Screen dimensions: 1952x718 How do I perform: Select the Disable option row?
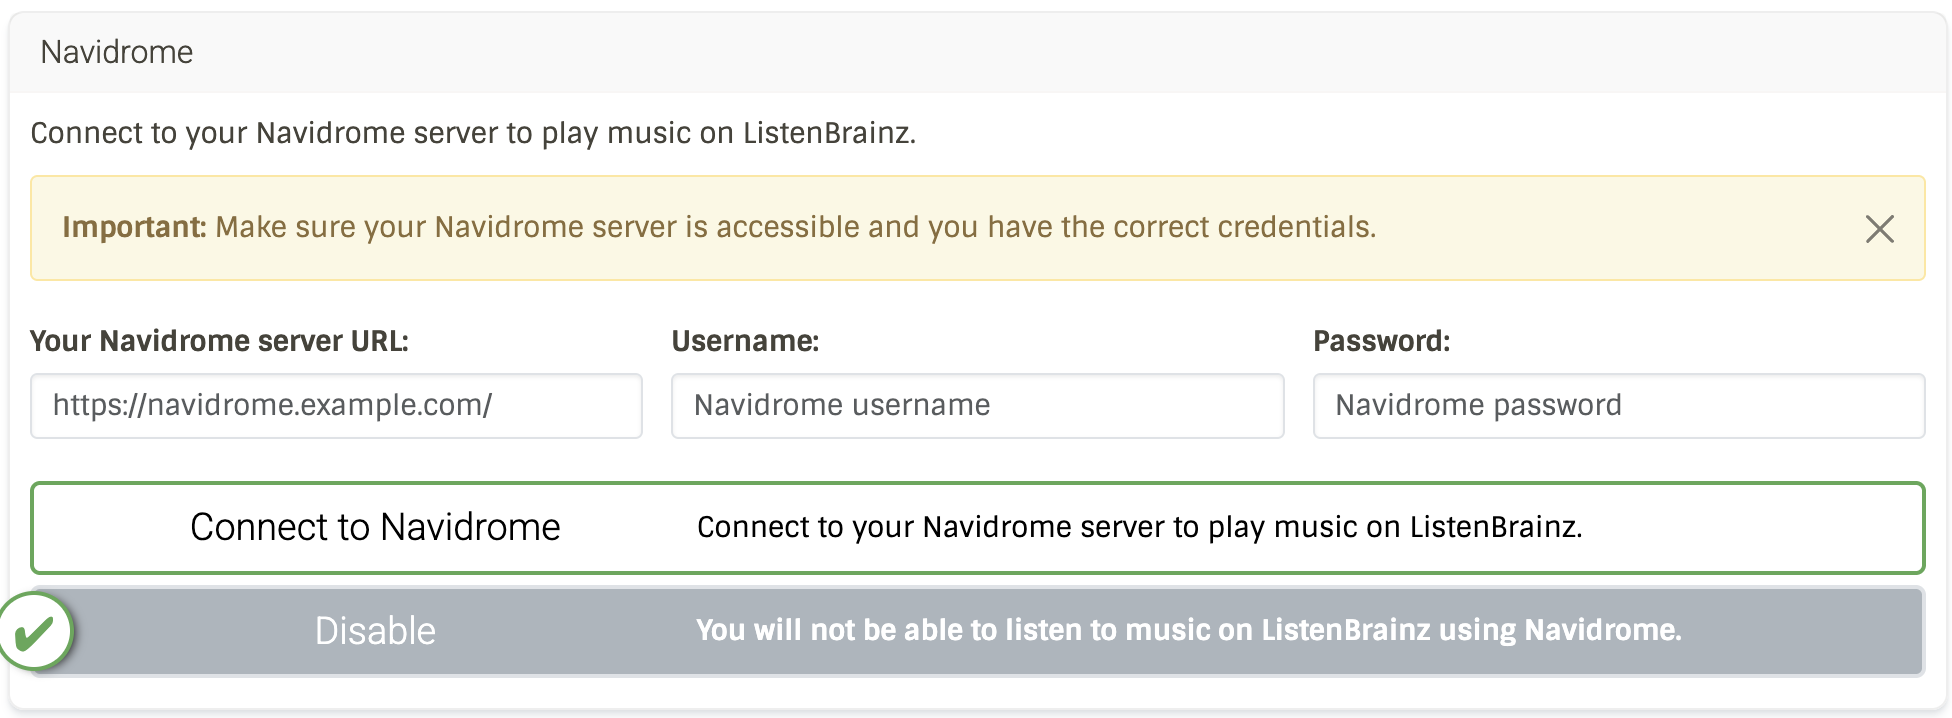click(977, 631)
